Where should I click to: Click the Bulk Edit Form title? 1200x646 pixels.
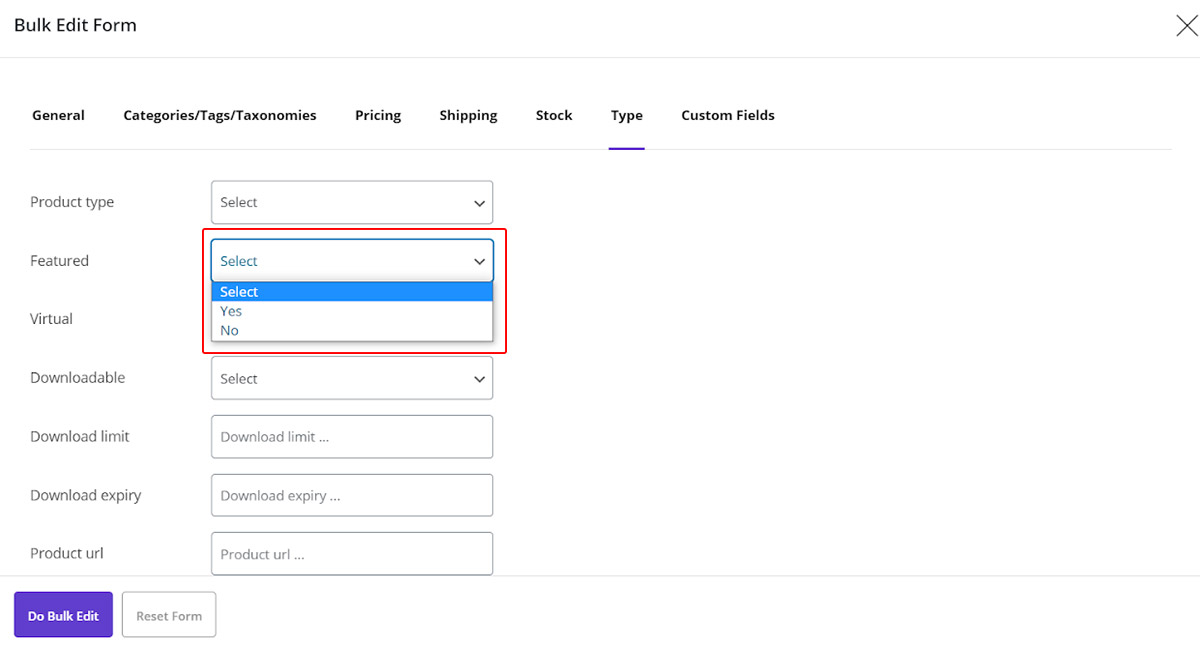pyautogui.click(x=75, y=25)
